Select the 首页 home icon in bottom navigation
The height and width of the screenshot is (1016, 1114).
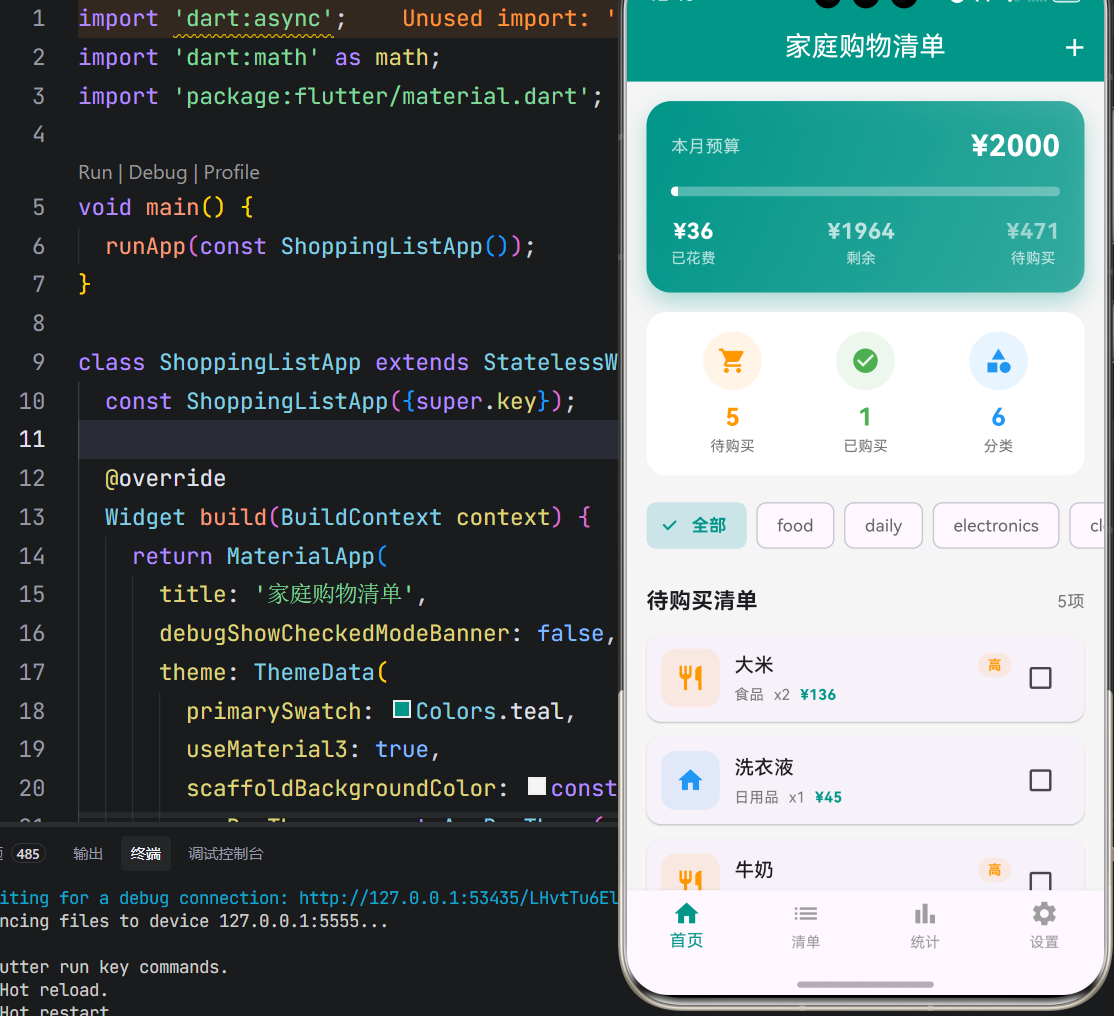(x=686, y=913)
